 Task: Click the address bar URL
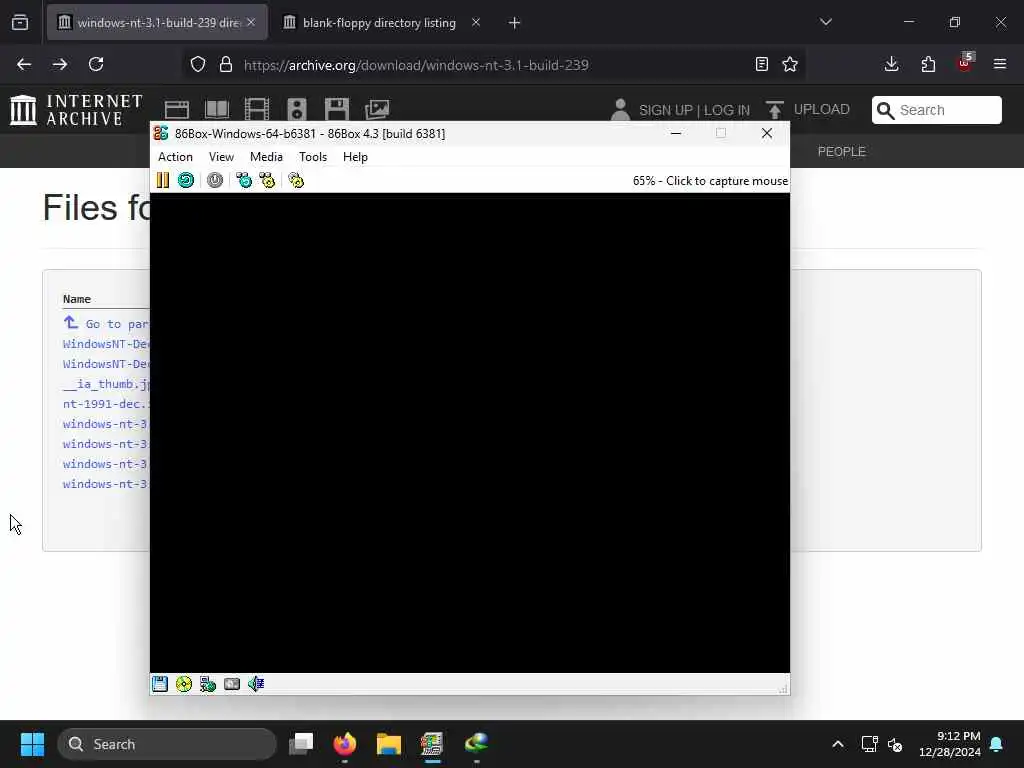(x=416, y=65)
